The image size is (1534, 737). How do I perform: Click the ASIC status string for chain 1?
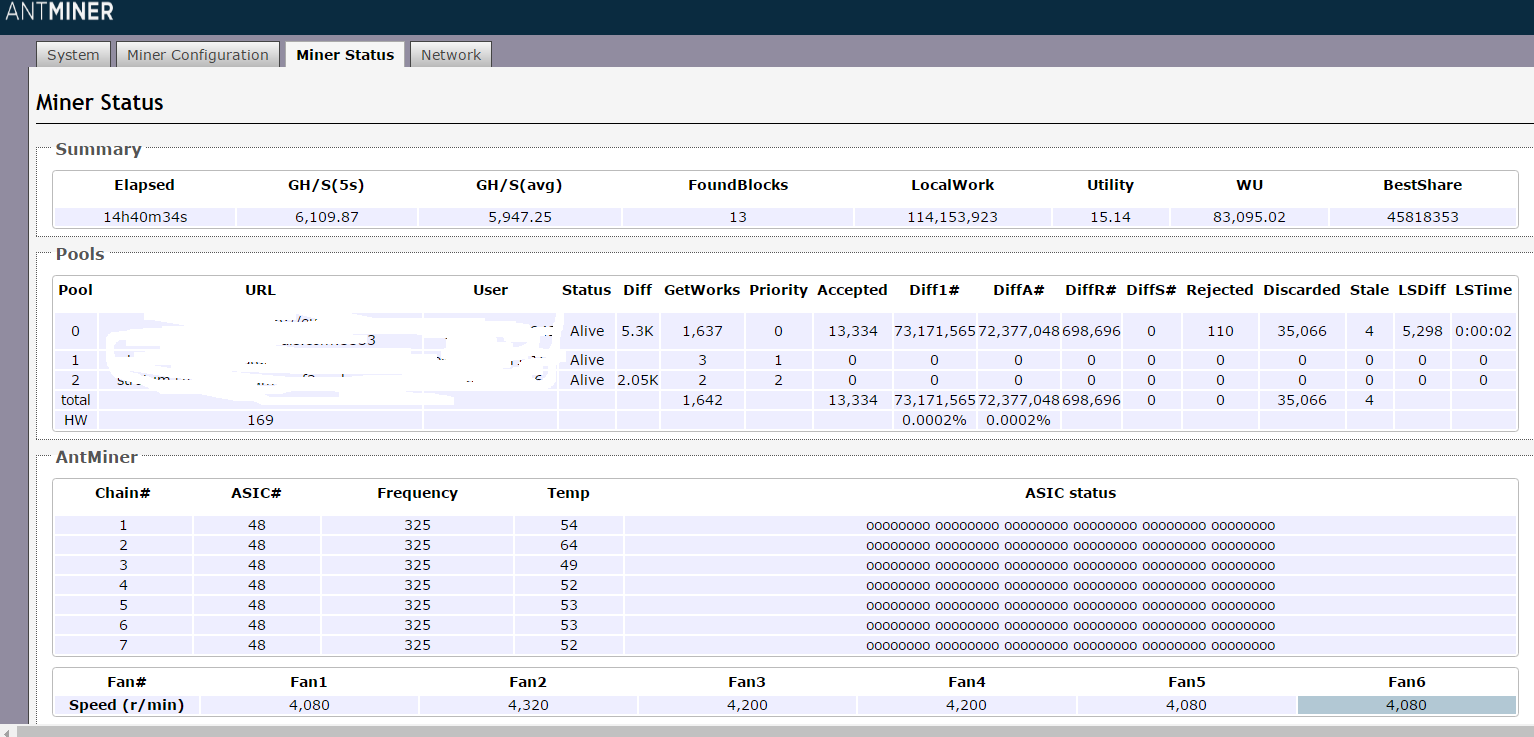1070,525
